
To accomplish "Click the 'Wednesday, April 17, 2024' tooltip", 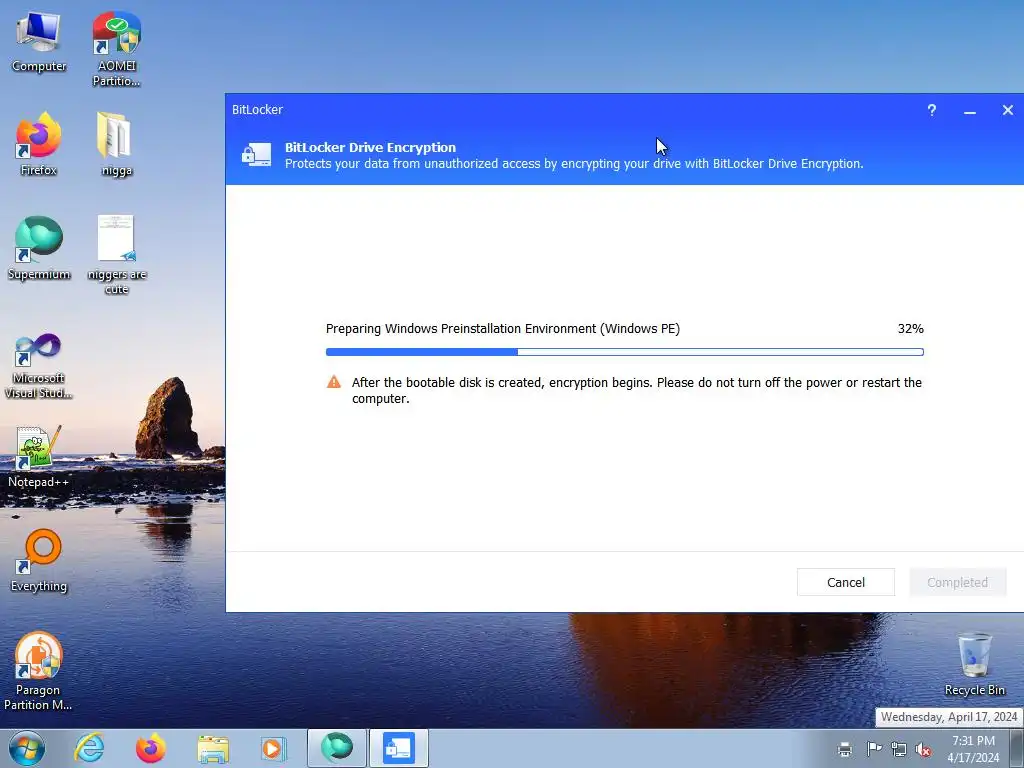I will 949,717.
